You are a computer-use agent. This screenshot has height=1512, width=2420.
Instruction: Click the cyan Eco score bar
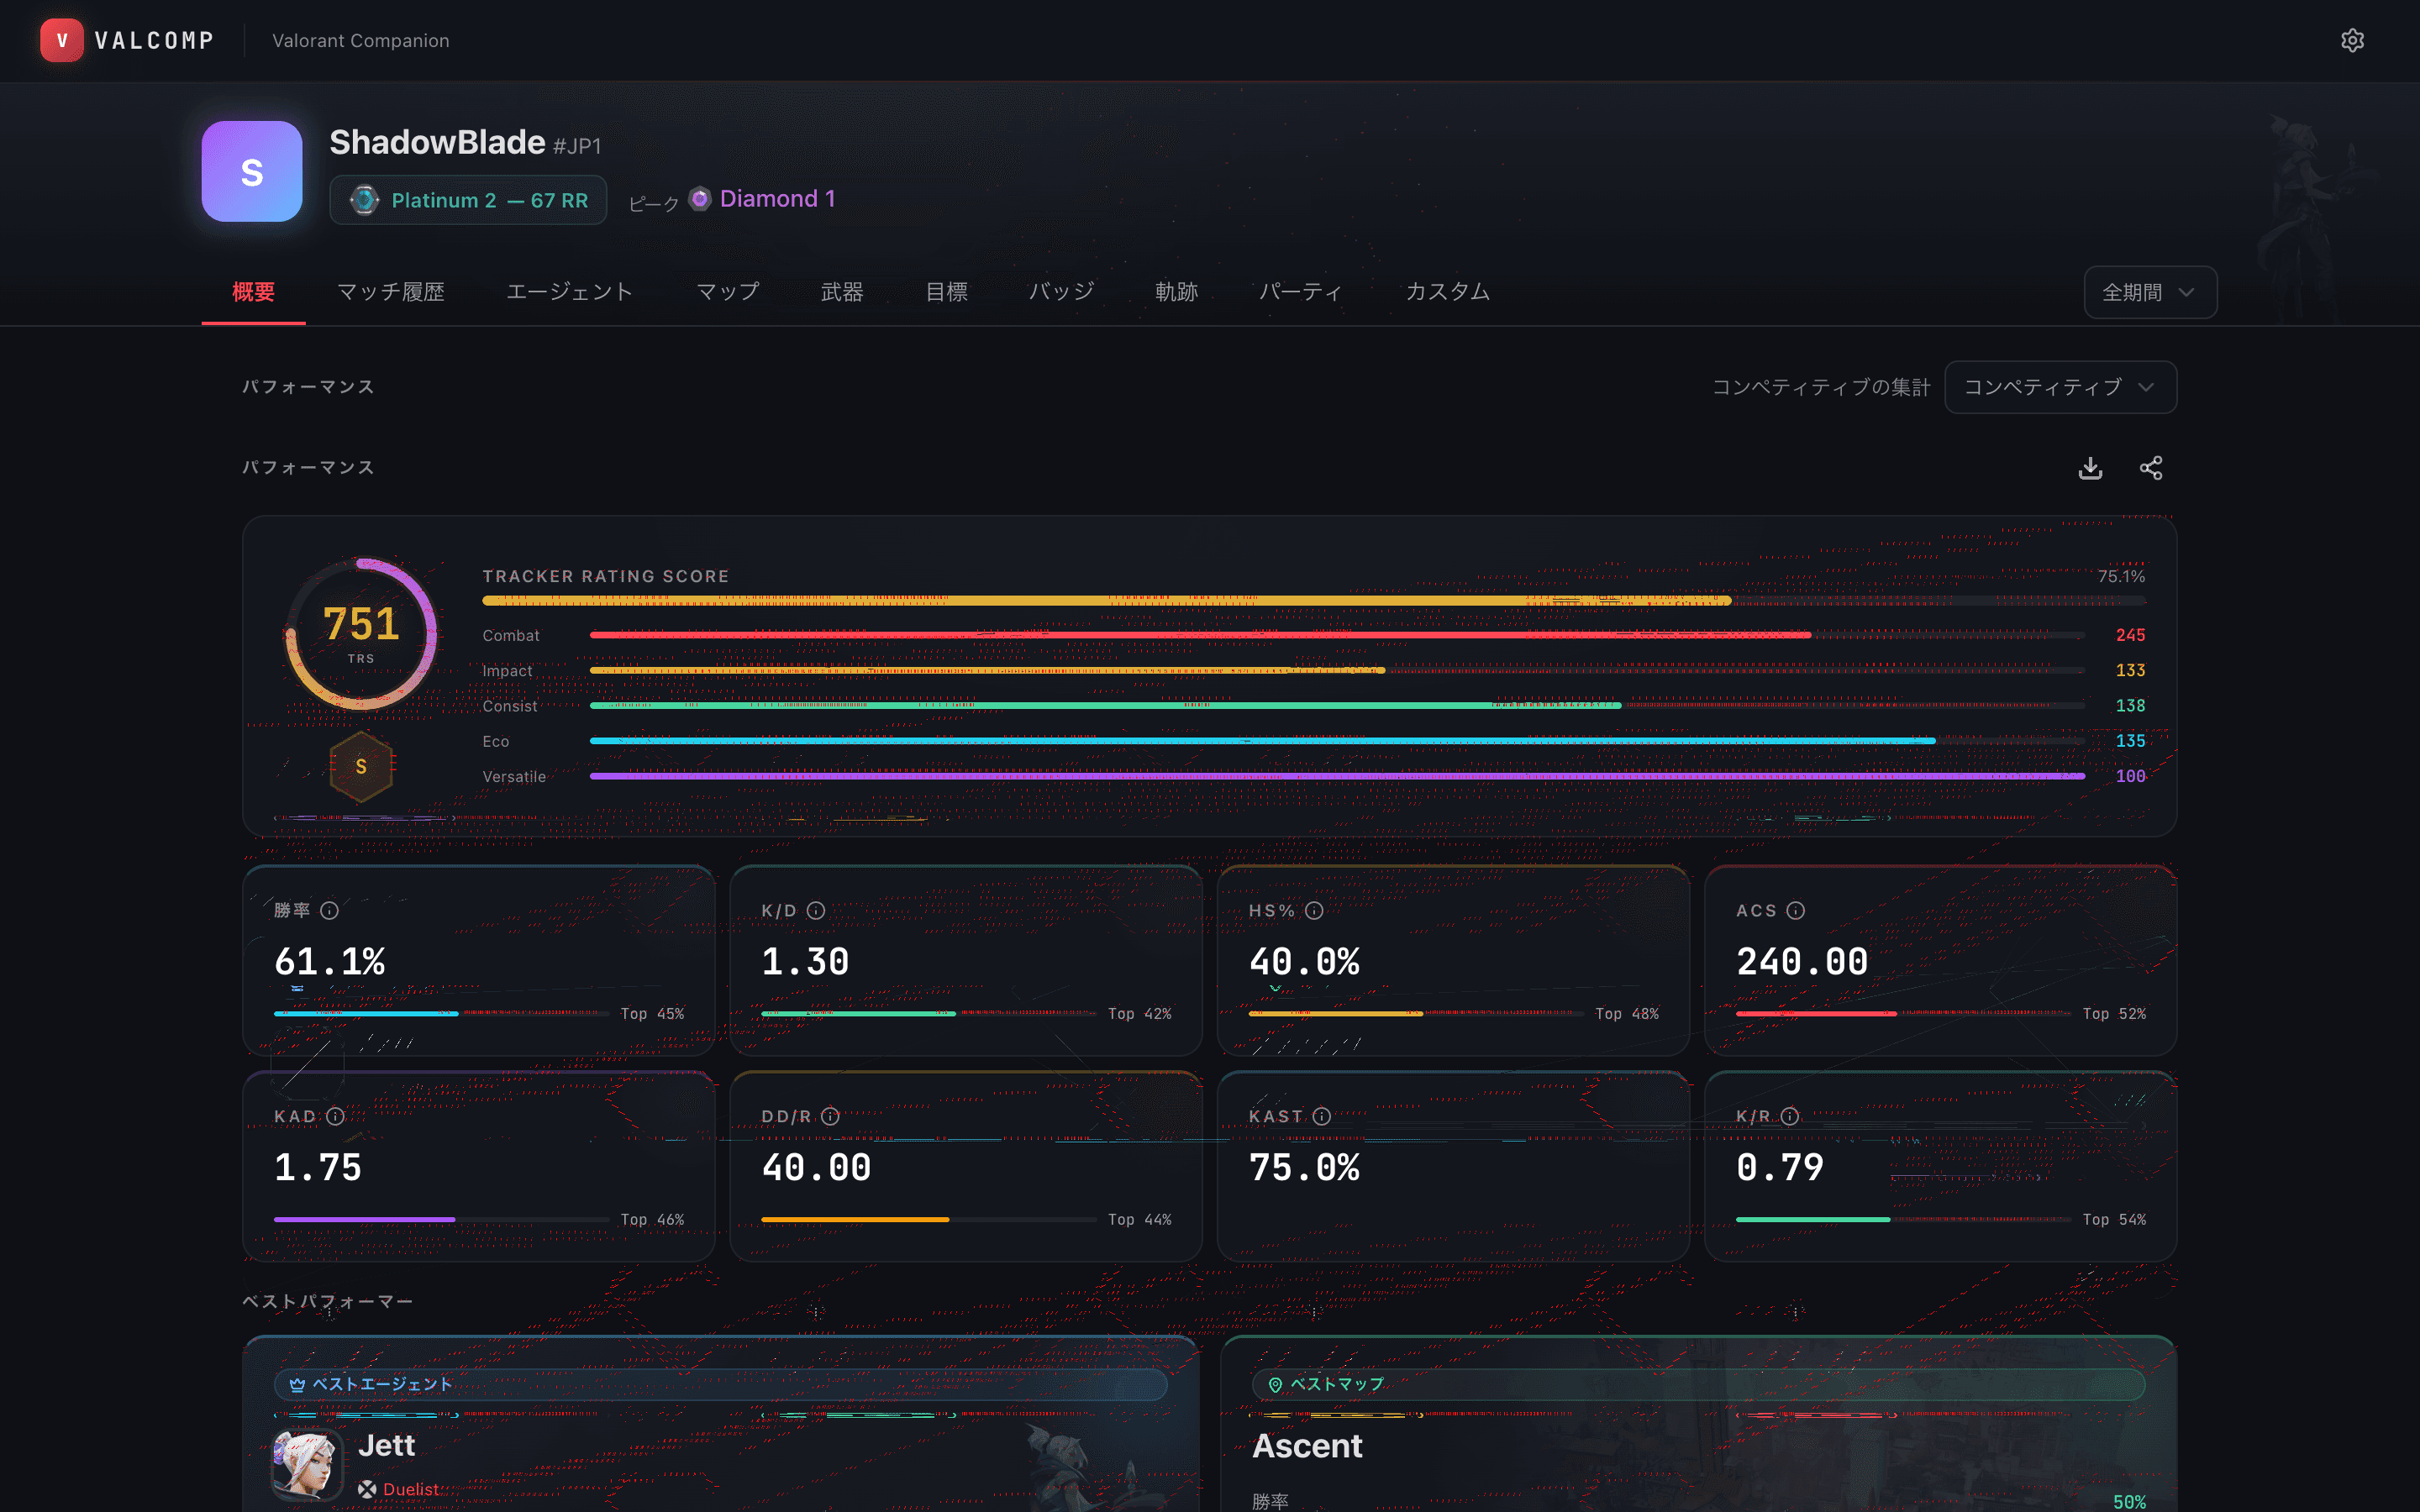point(1262,741)
